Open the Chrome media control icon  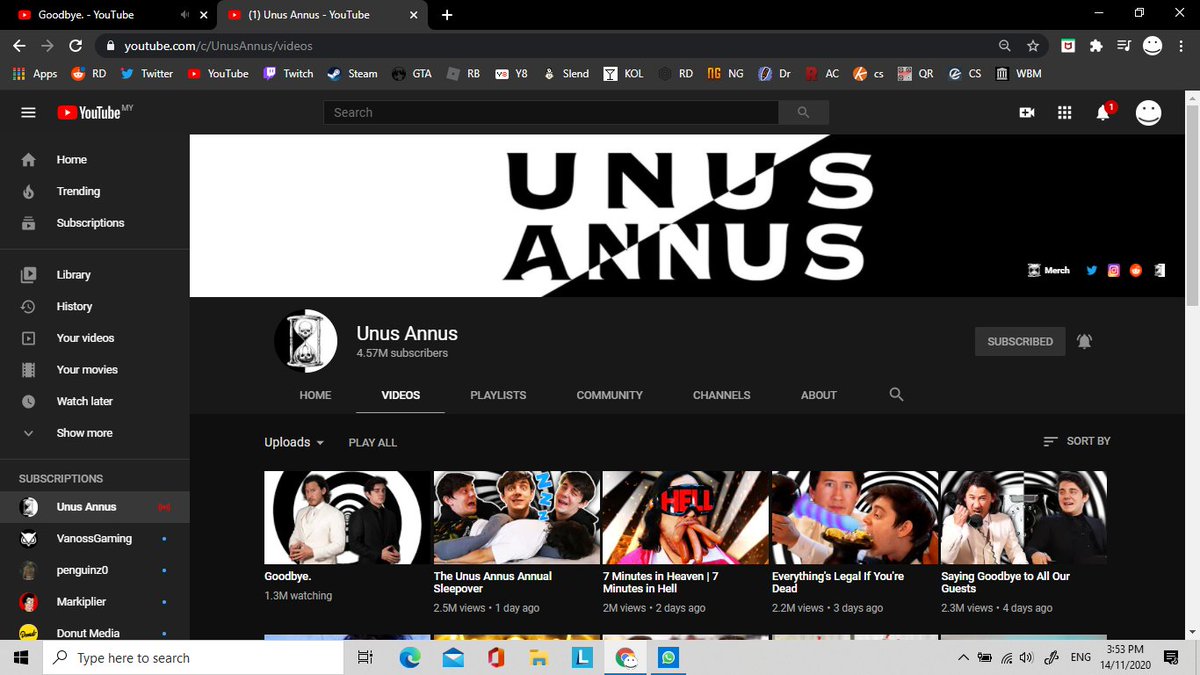1124,46
